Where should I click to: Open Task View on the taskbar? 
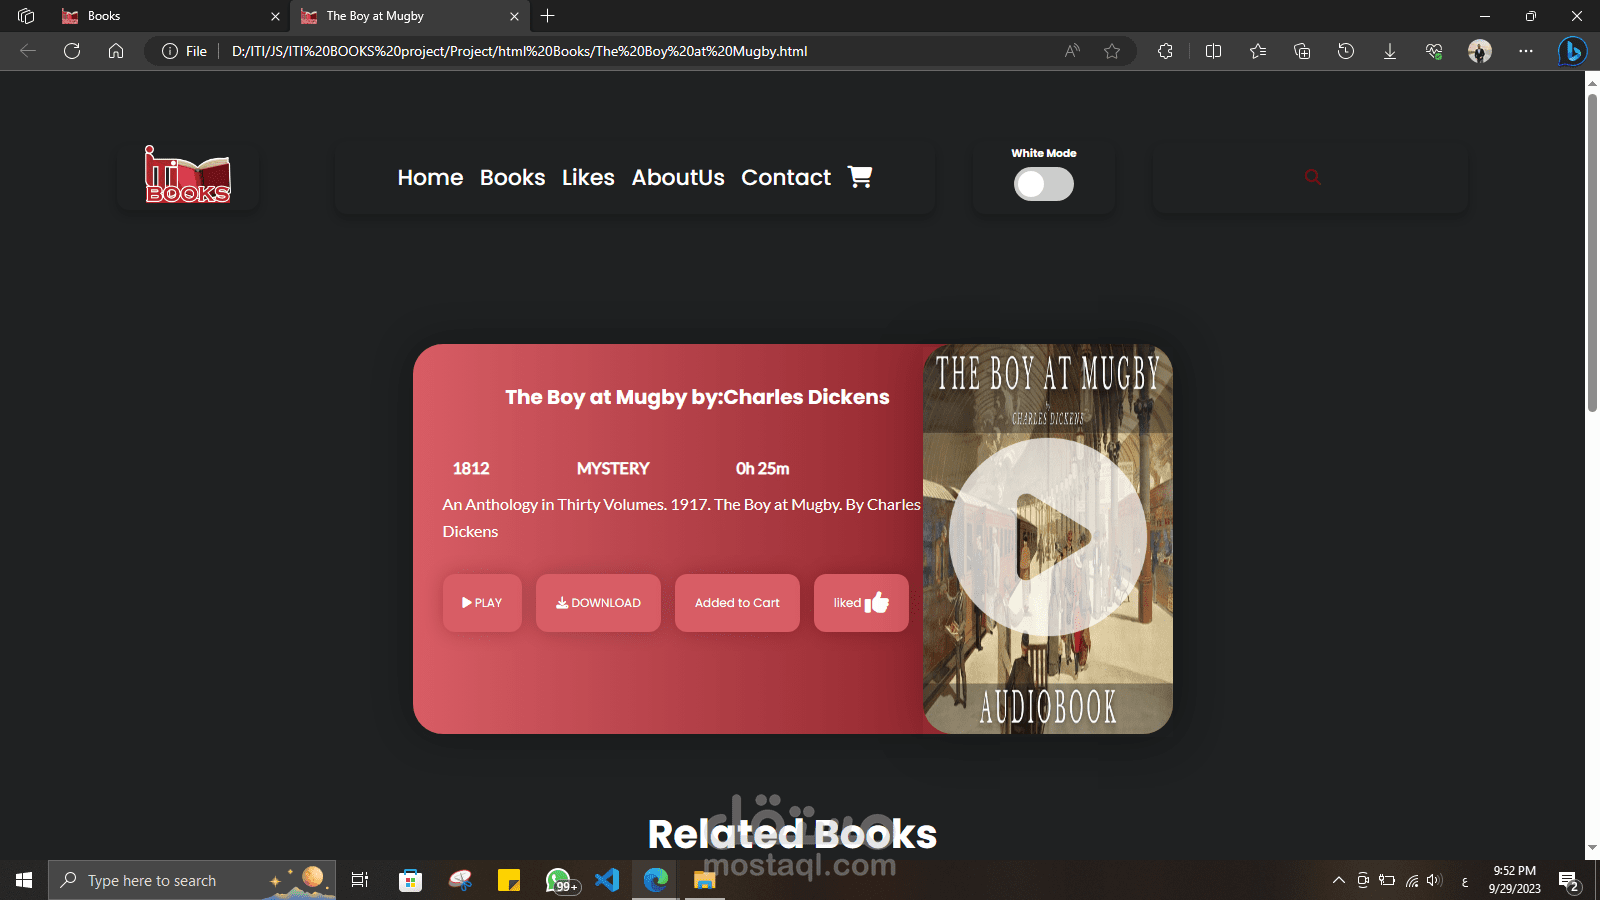[x=360, y=880]
